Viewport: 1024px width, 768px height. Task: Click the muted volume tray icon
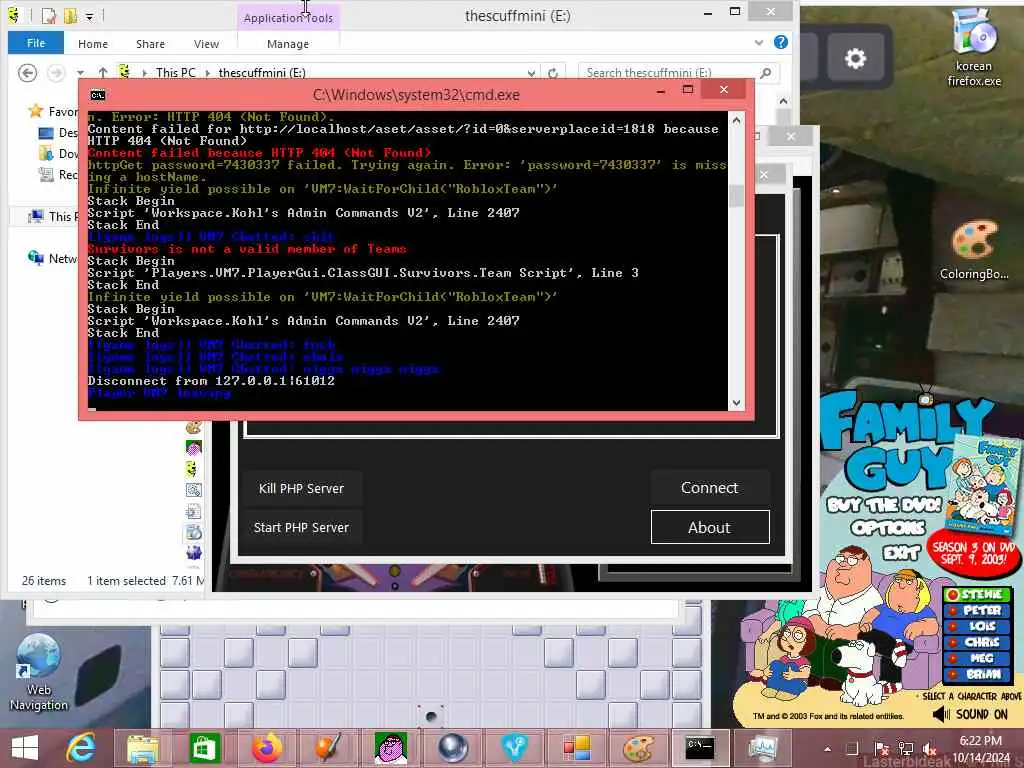click(929, 749)
